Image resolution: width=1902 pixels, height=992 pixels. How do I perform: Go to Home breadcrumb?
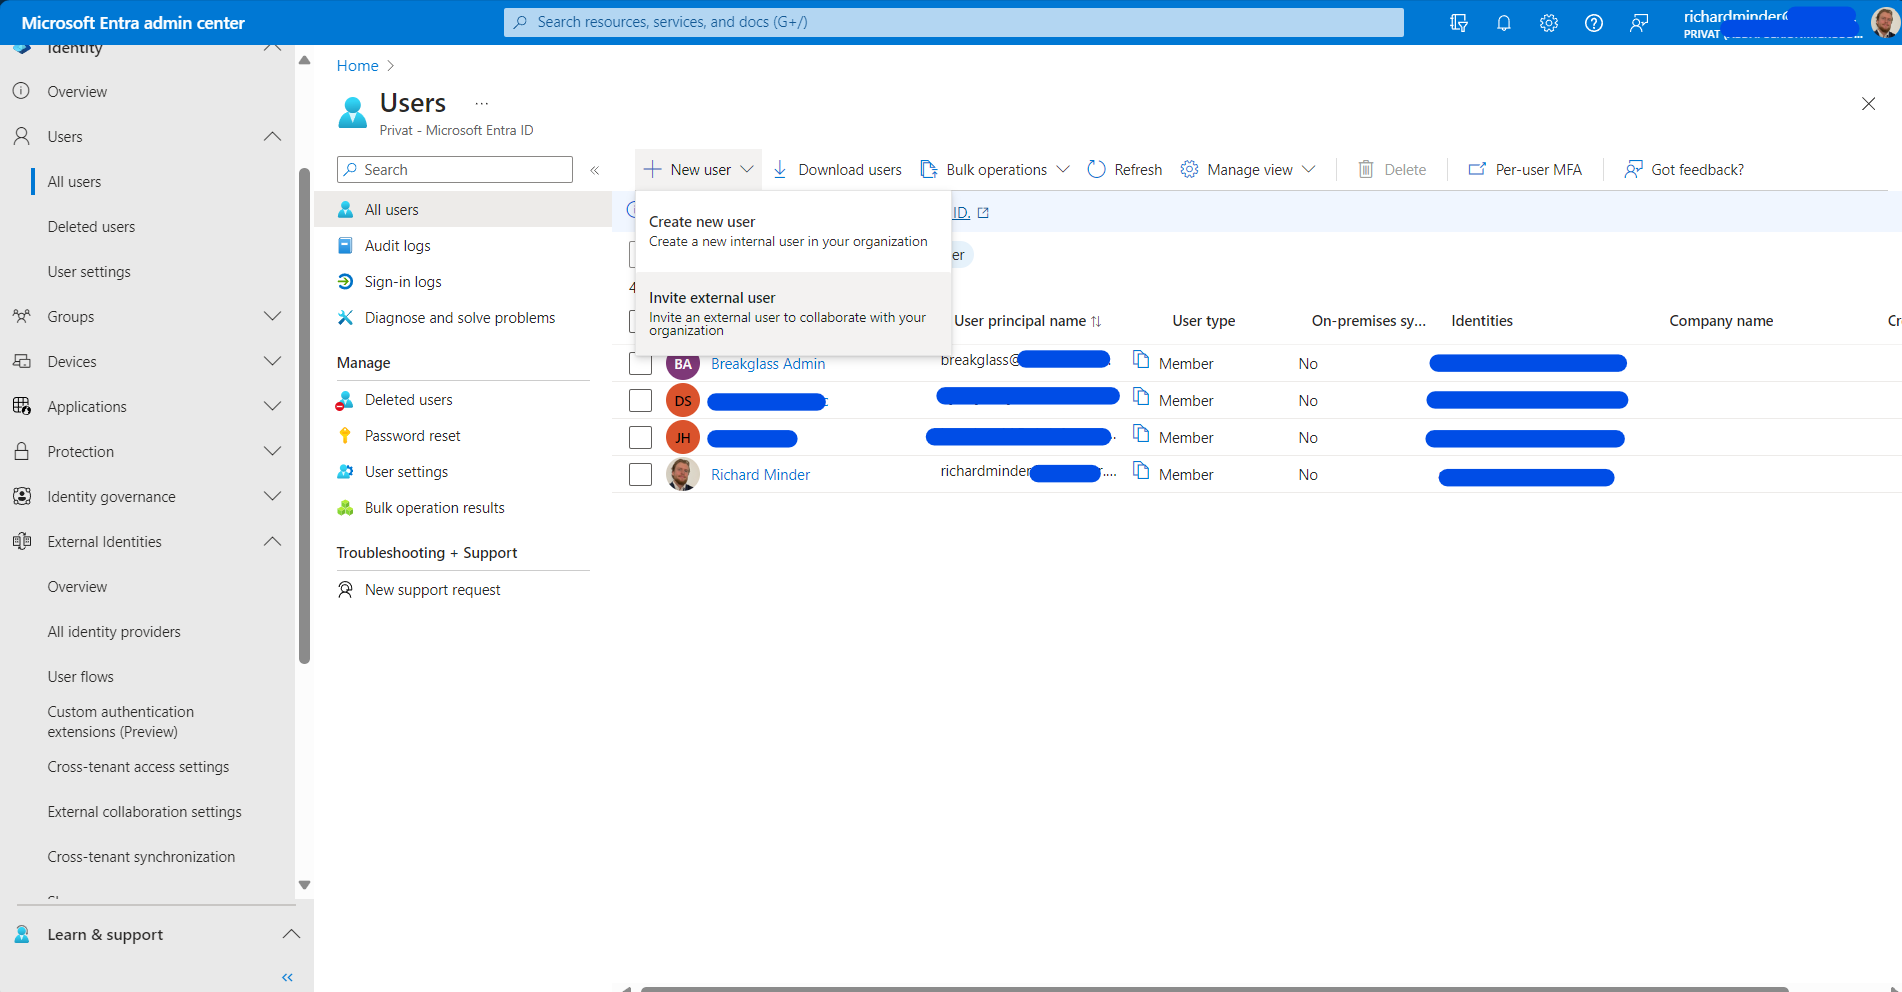point(357,66)
